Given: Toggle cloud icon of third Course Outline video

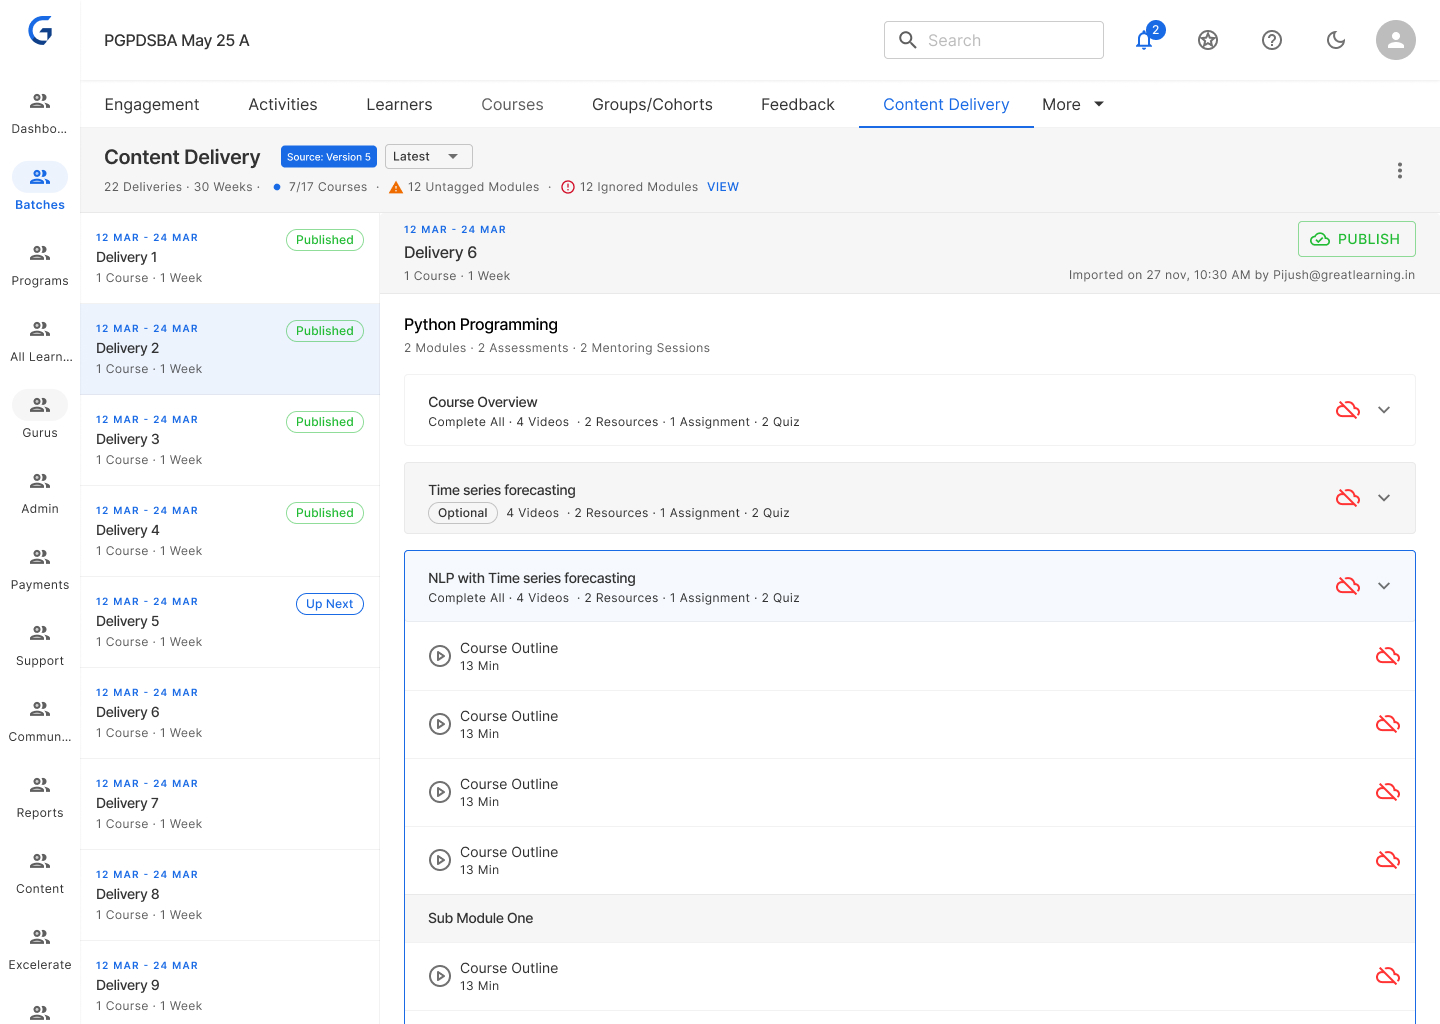Looking at the screenshot, I should point(1388,792).
